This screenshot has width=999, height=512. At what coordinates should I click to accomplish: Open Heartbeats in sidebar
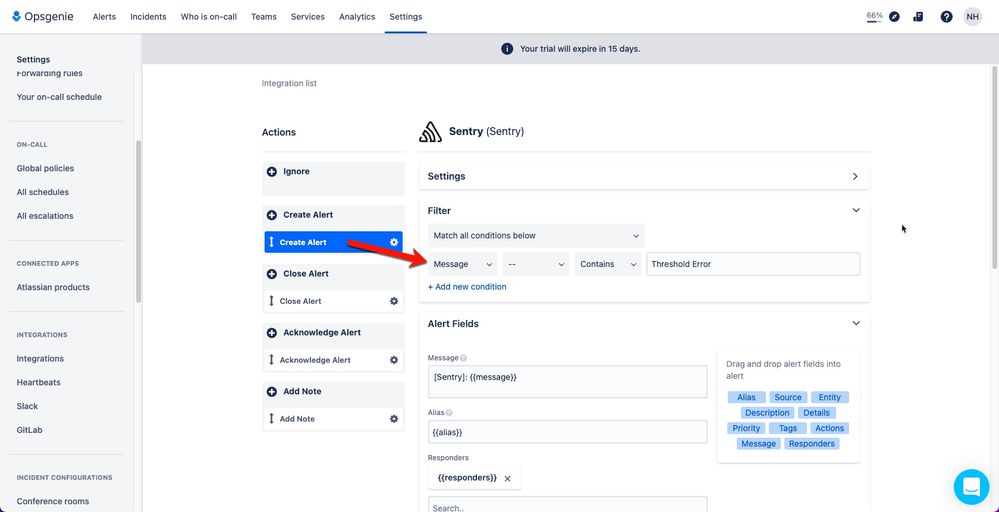[39, 383]
